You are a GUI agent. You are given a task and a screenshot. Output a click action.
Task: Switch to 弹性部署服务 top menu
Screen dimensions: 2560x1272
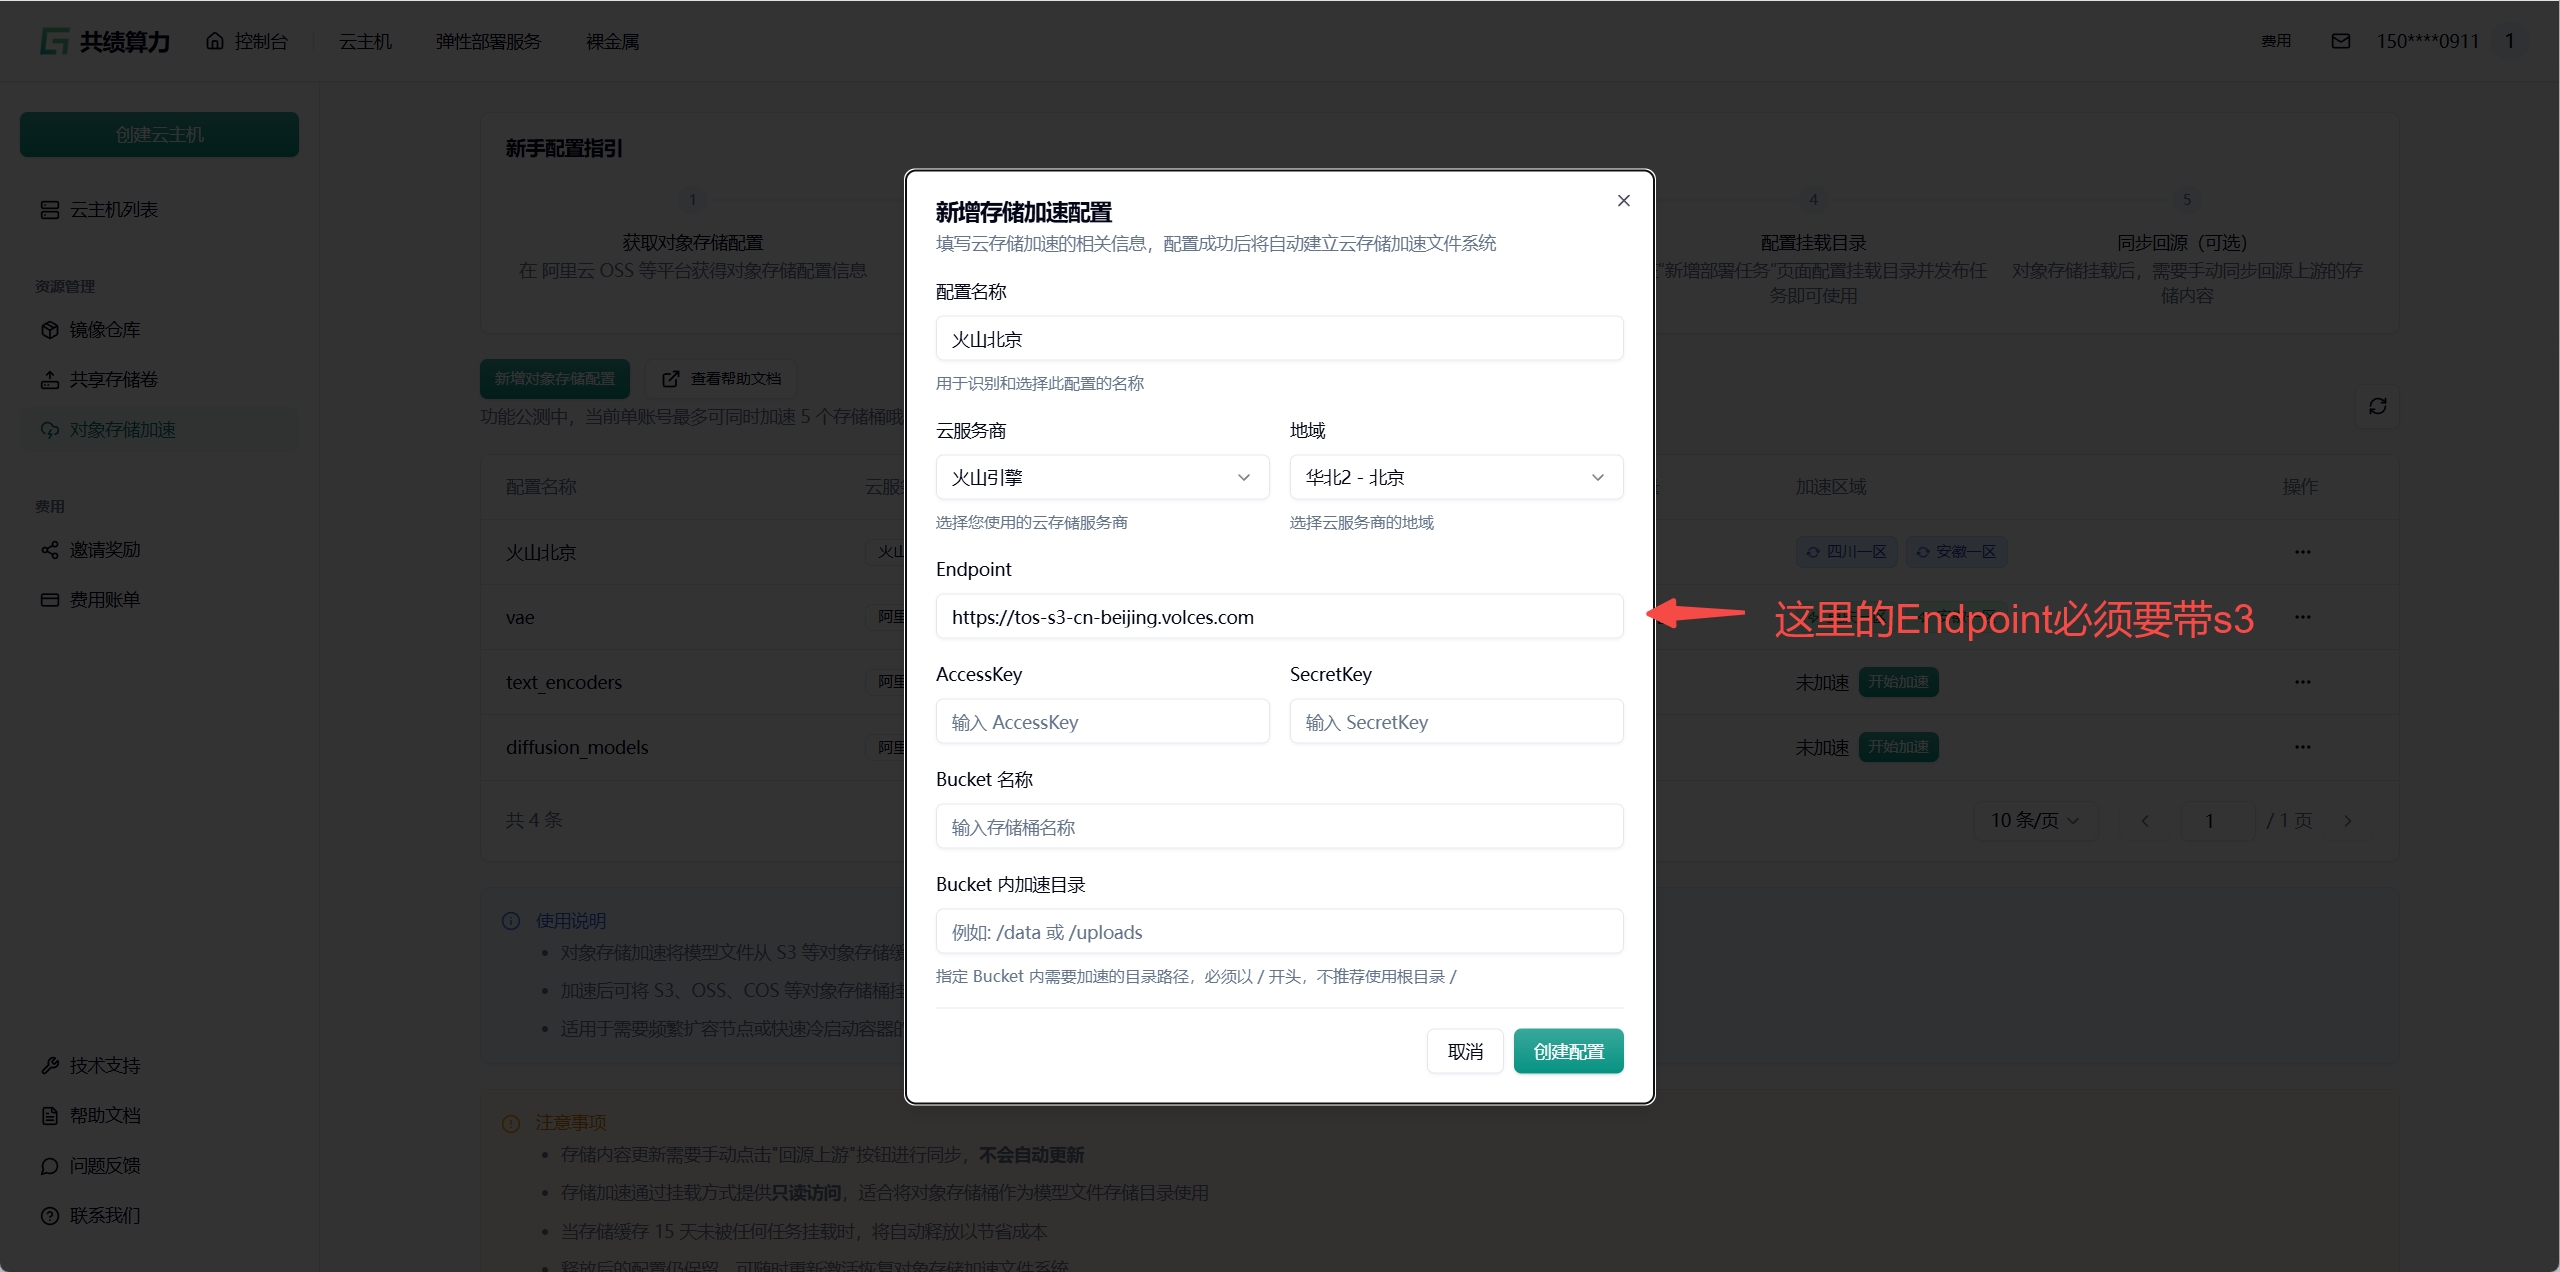tap(488, 42)
